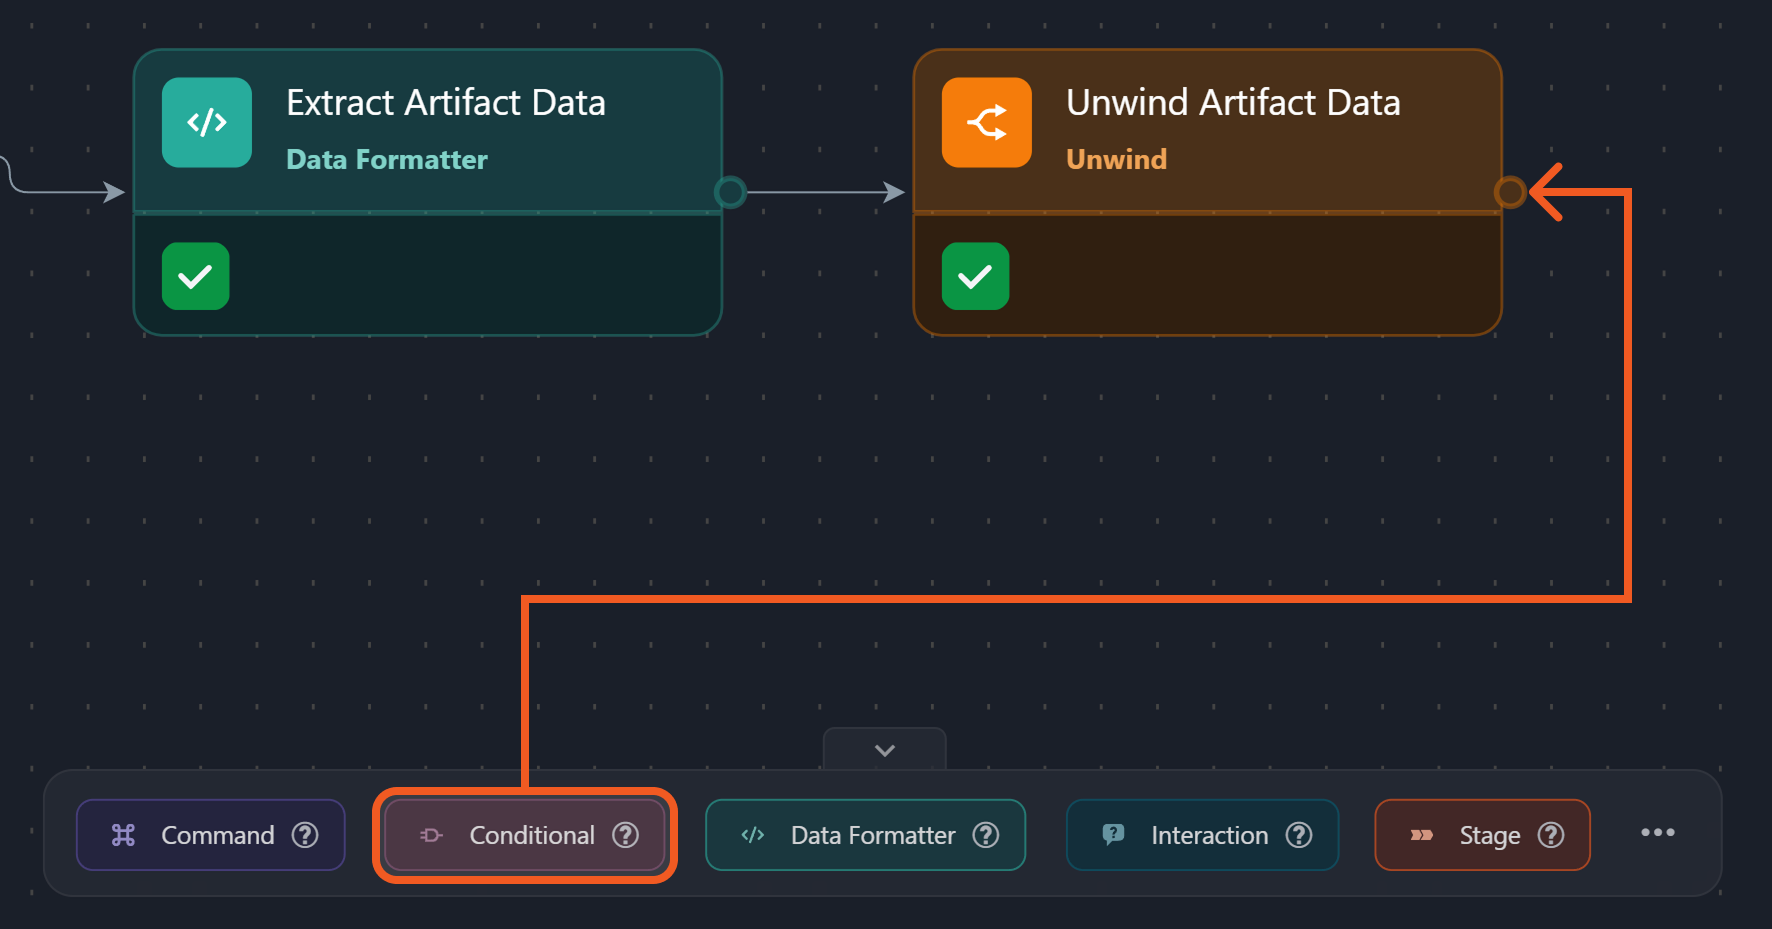Click the Extract Artifact Data output connector
Screen dimensions: 1772x929
(x=731, y=192)
